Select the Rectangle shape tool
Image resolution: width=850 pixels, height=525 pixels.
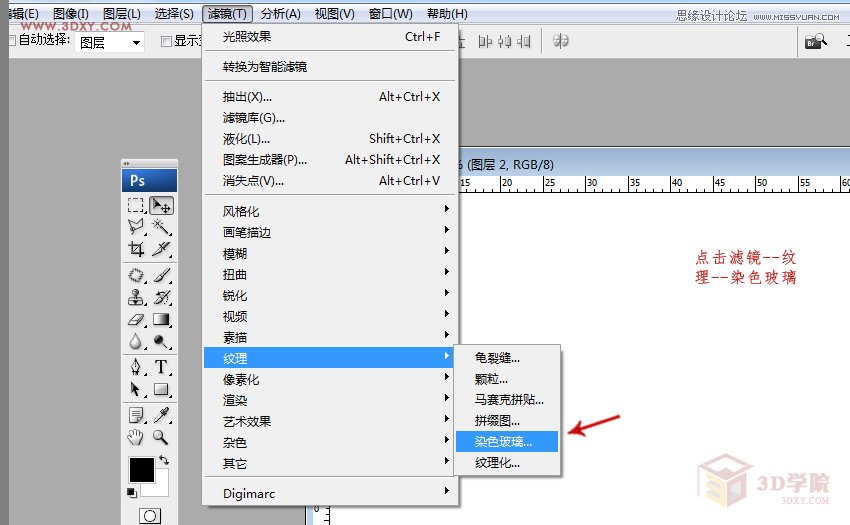[x=162, y=389]
